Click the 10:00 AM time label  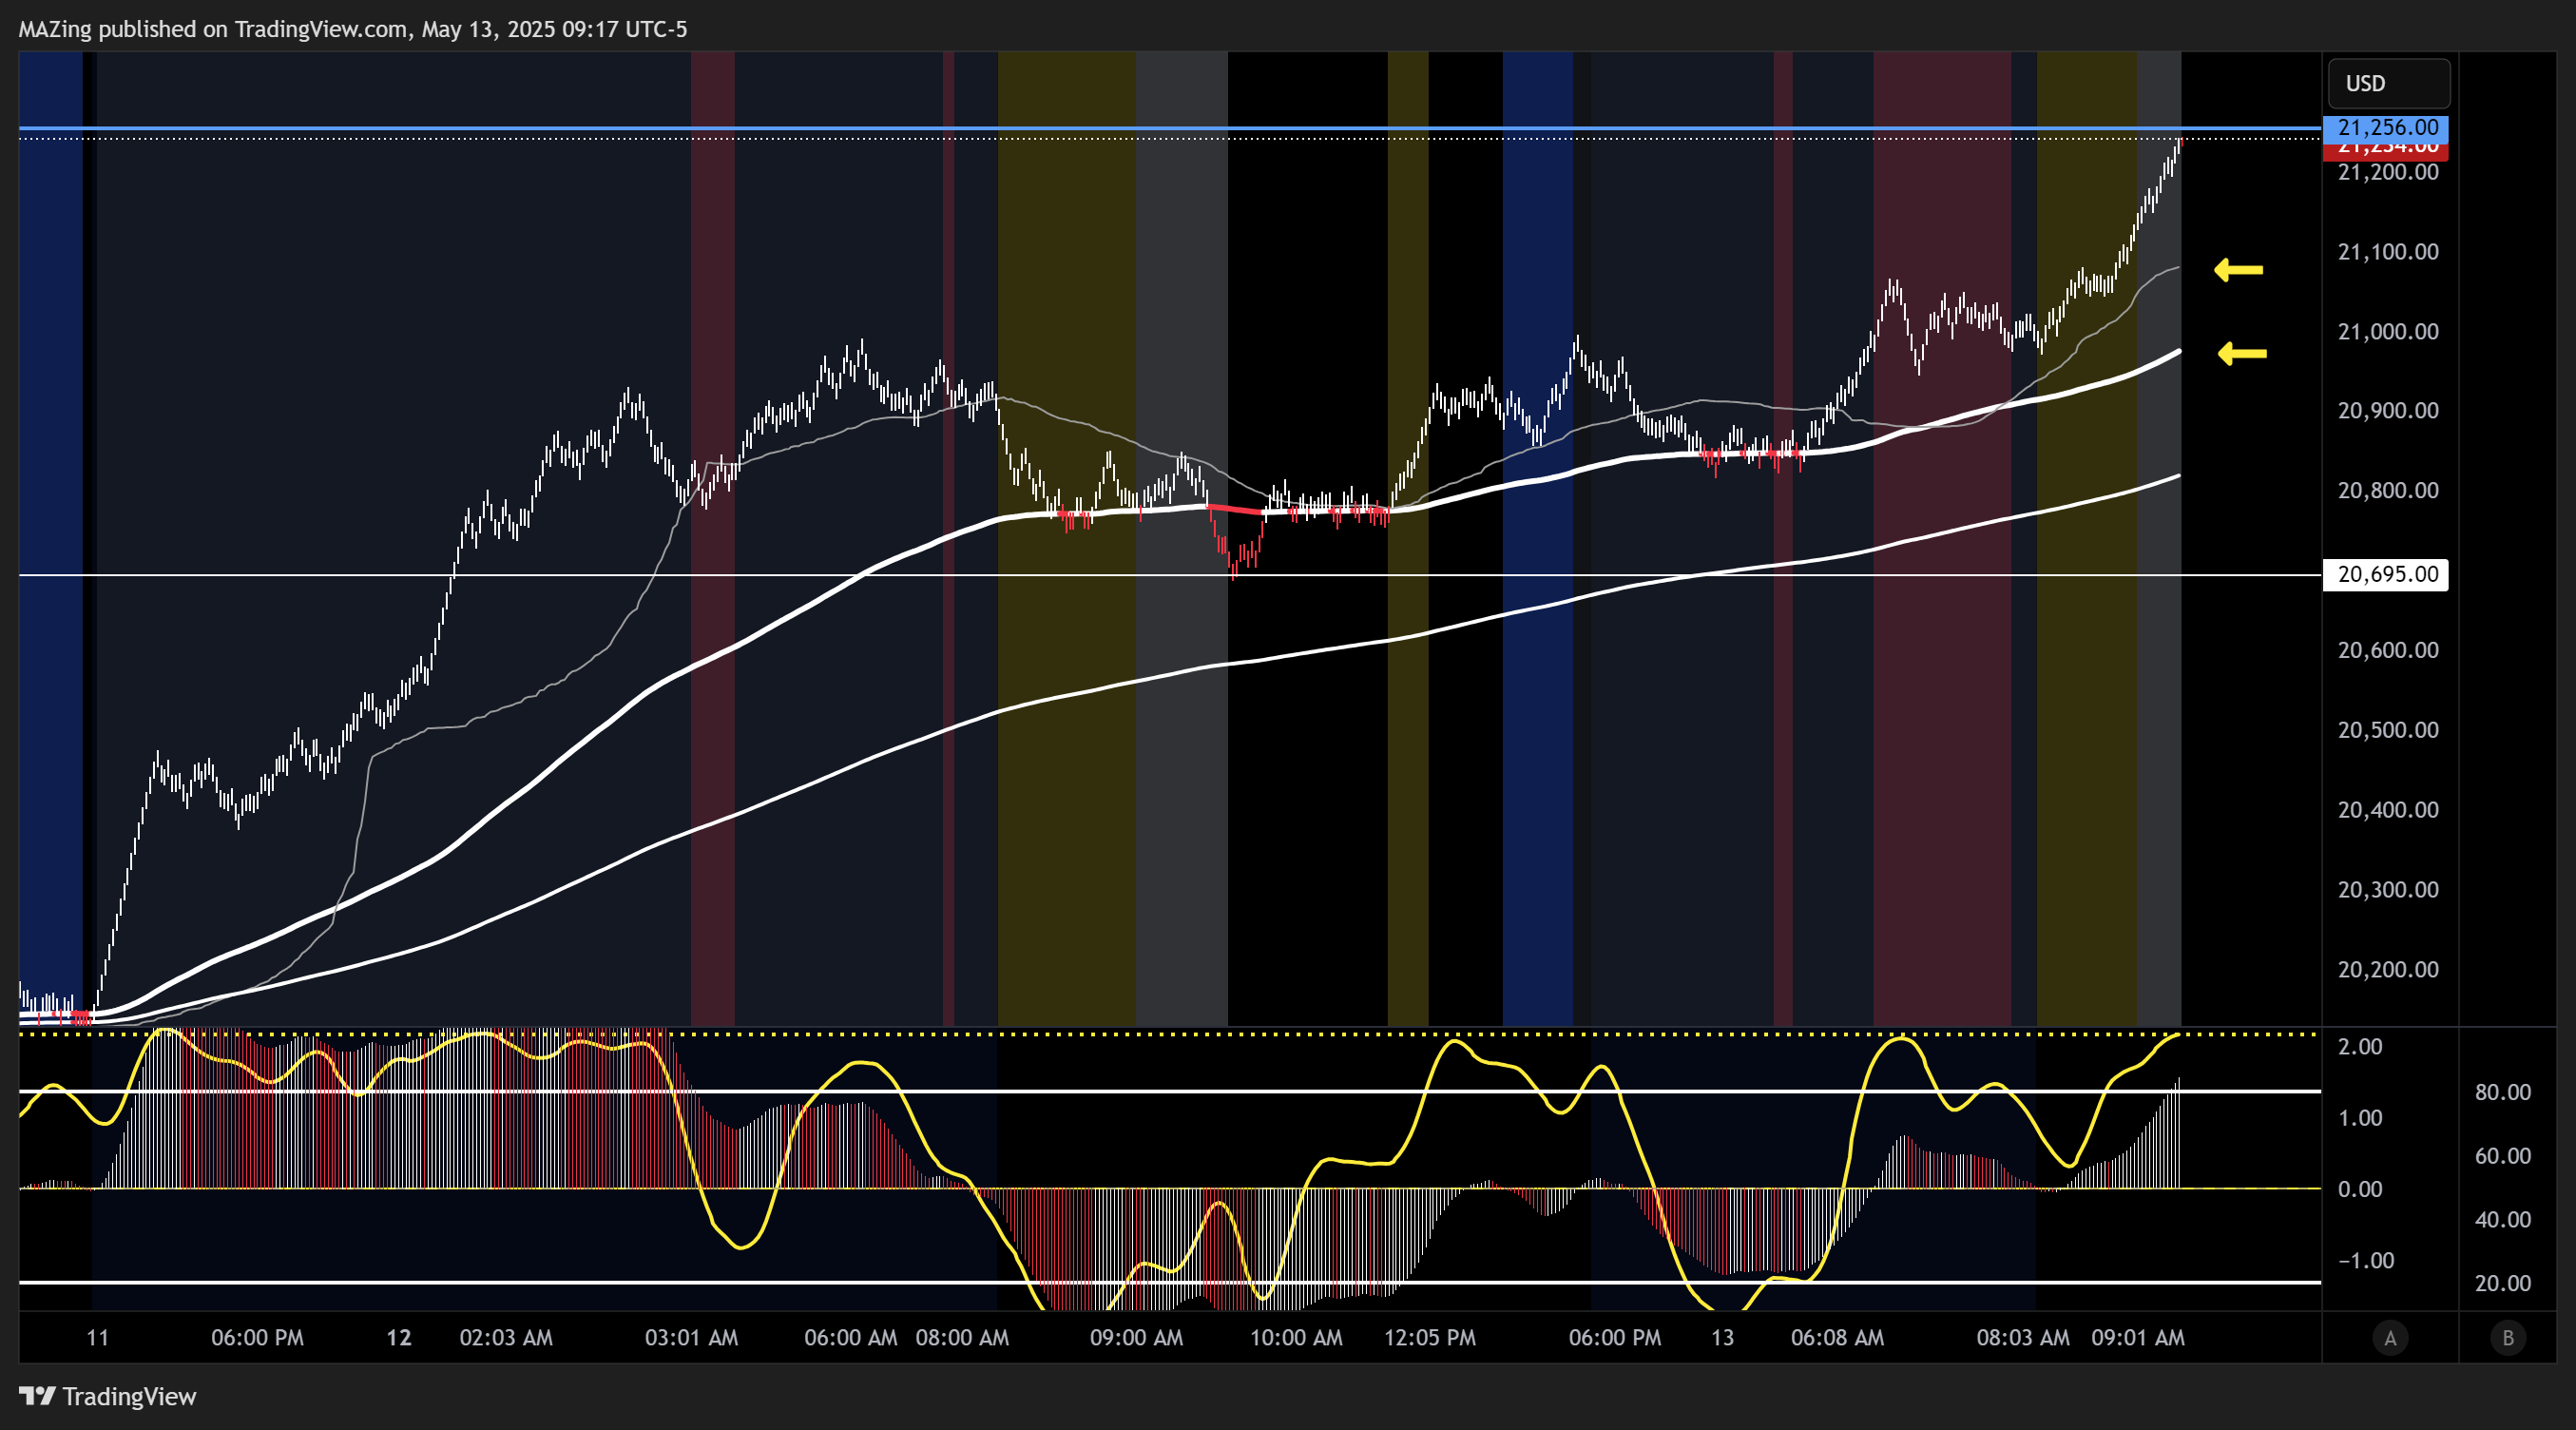pos(1296,1338)
